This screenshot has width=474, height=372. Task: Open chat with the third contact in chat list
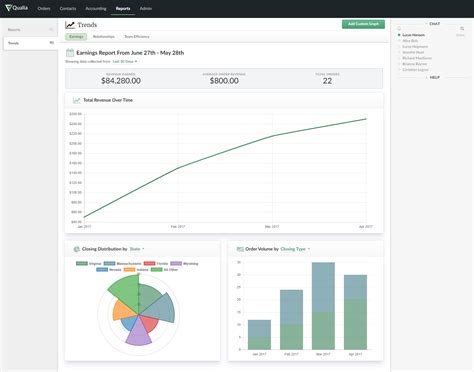415,47
